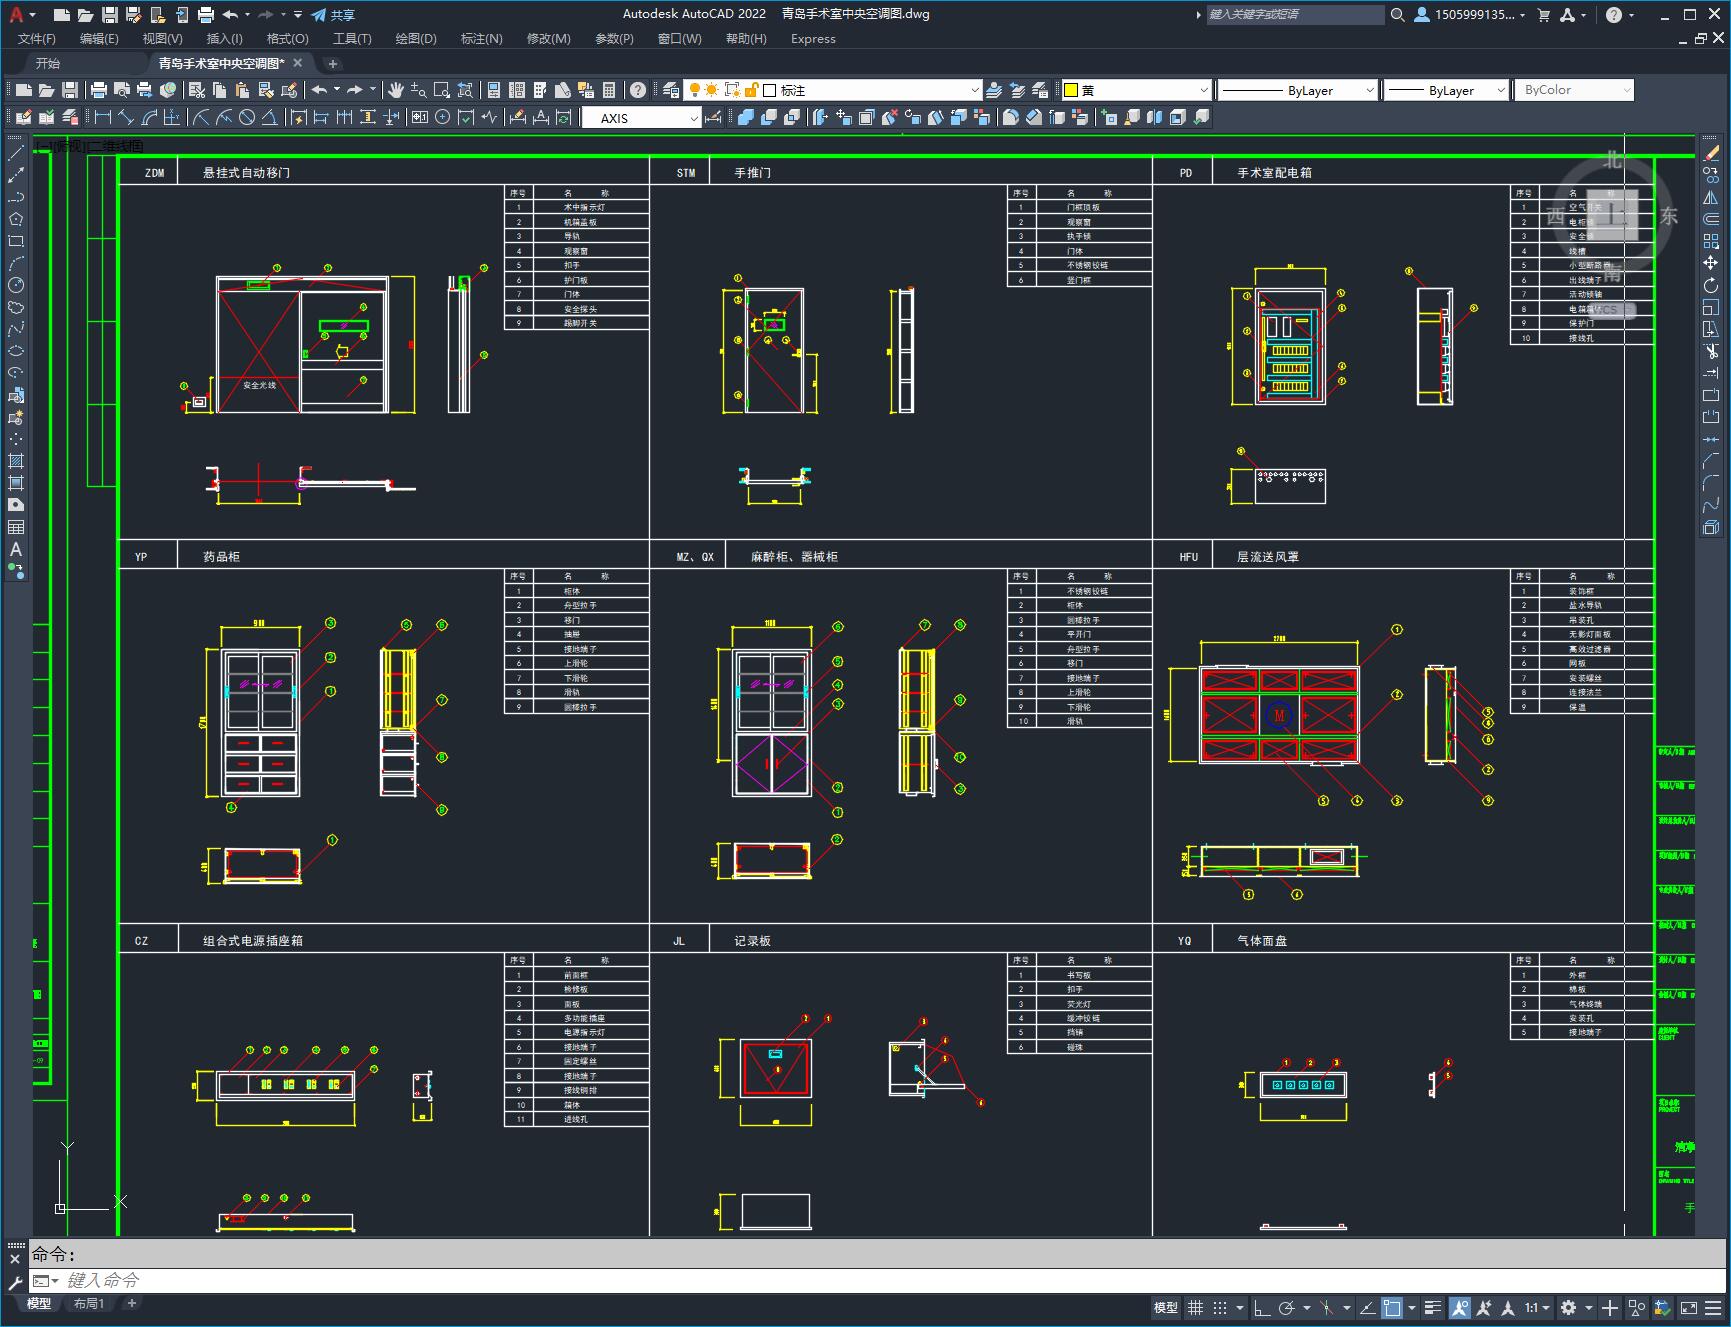Select the Aligned dimension tool
The height and width of the screenshot is (1327, 1731).
pos(126,117)
